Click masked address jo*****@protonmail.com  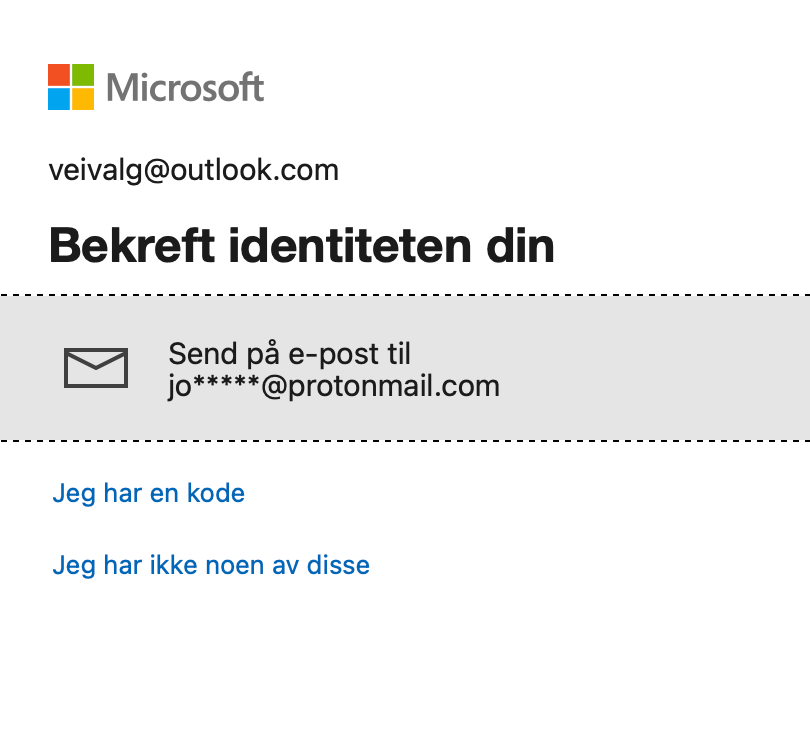click(333, 385)
